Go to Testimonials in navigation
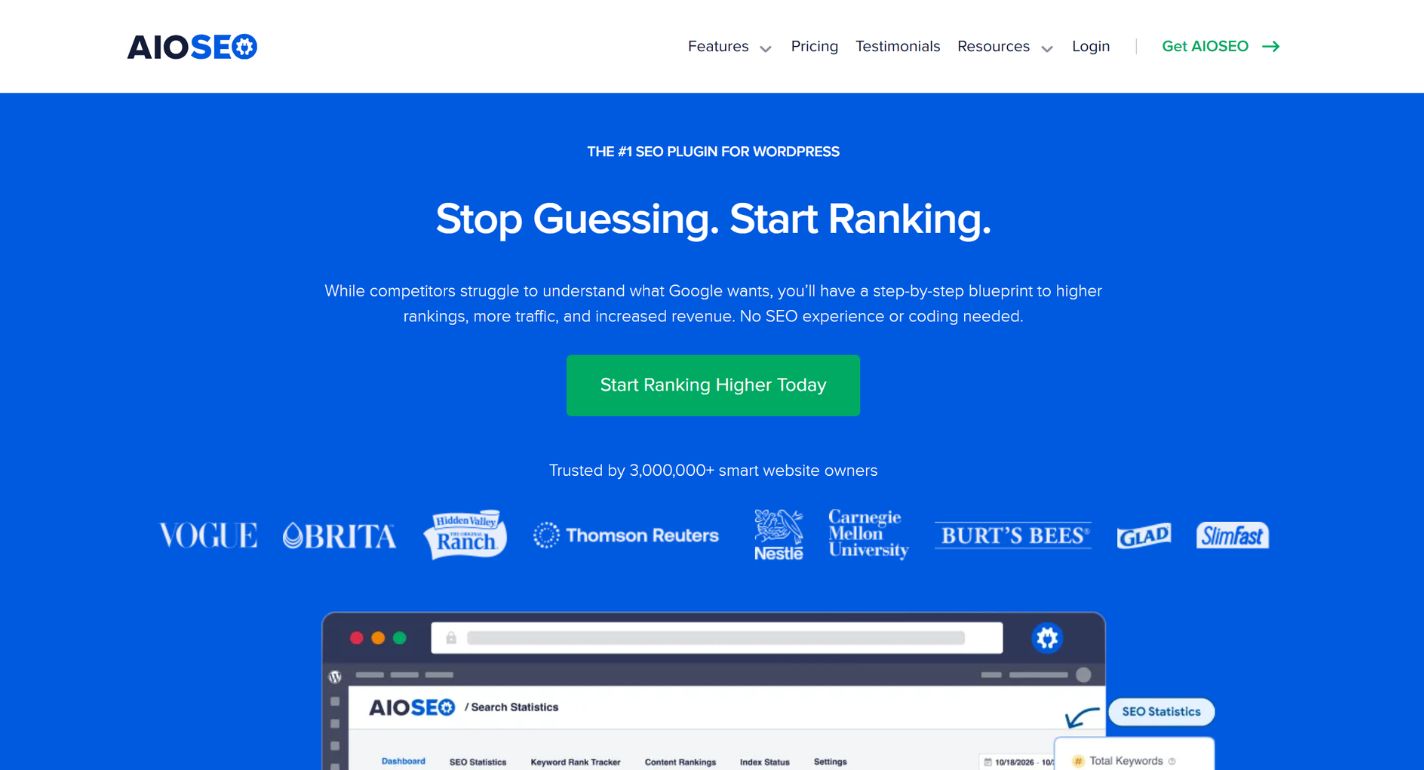The image size is (1424, 770). (x=897, y=46)
